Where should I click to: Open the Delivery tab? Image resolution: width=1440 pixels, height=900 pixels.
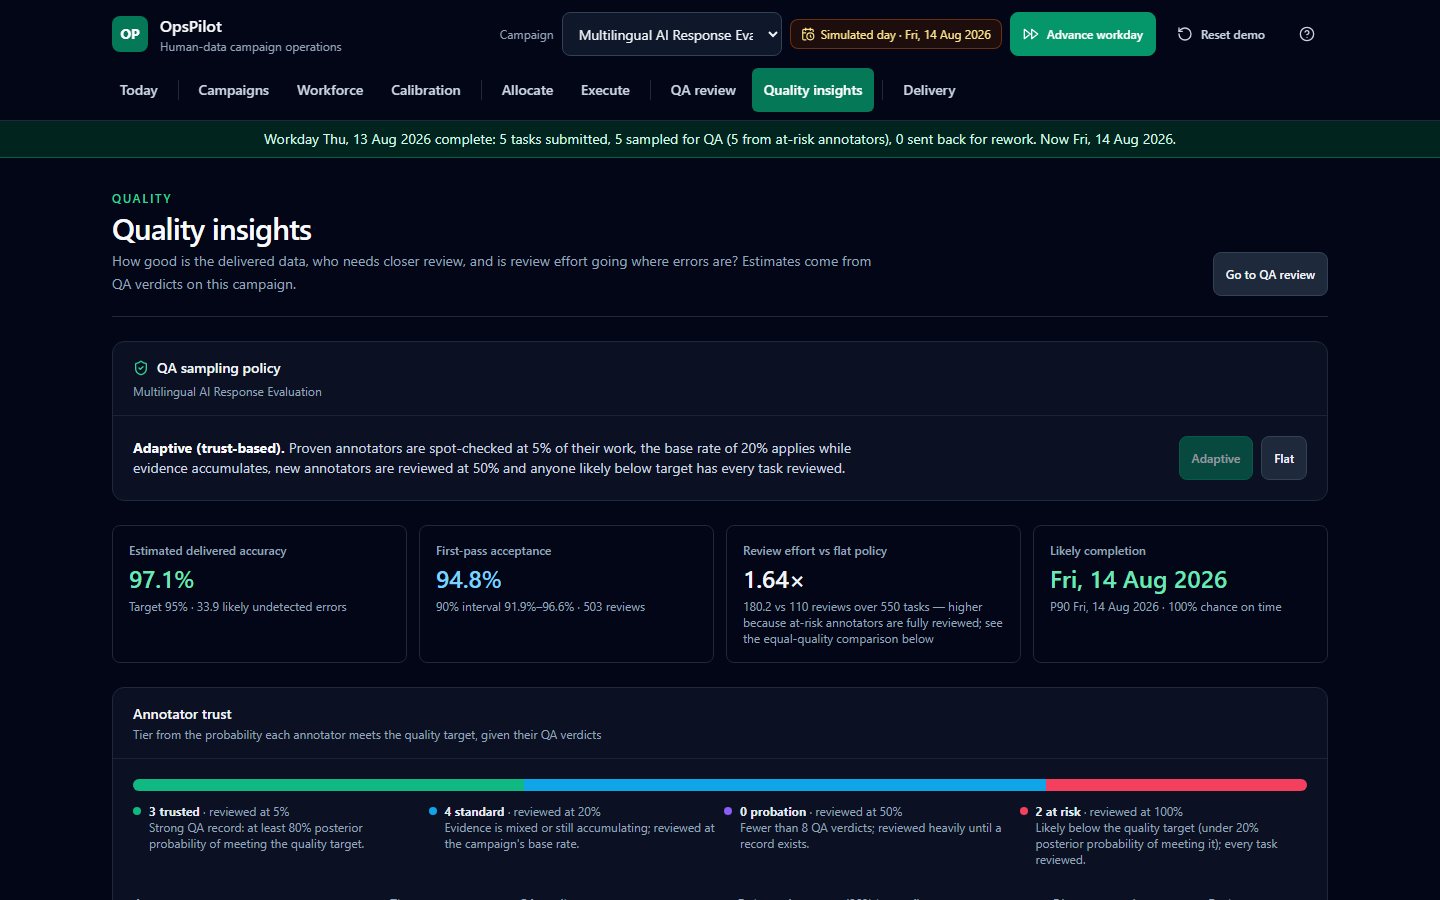(929, 90)
